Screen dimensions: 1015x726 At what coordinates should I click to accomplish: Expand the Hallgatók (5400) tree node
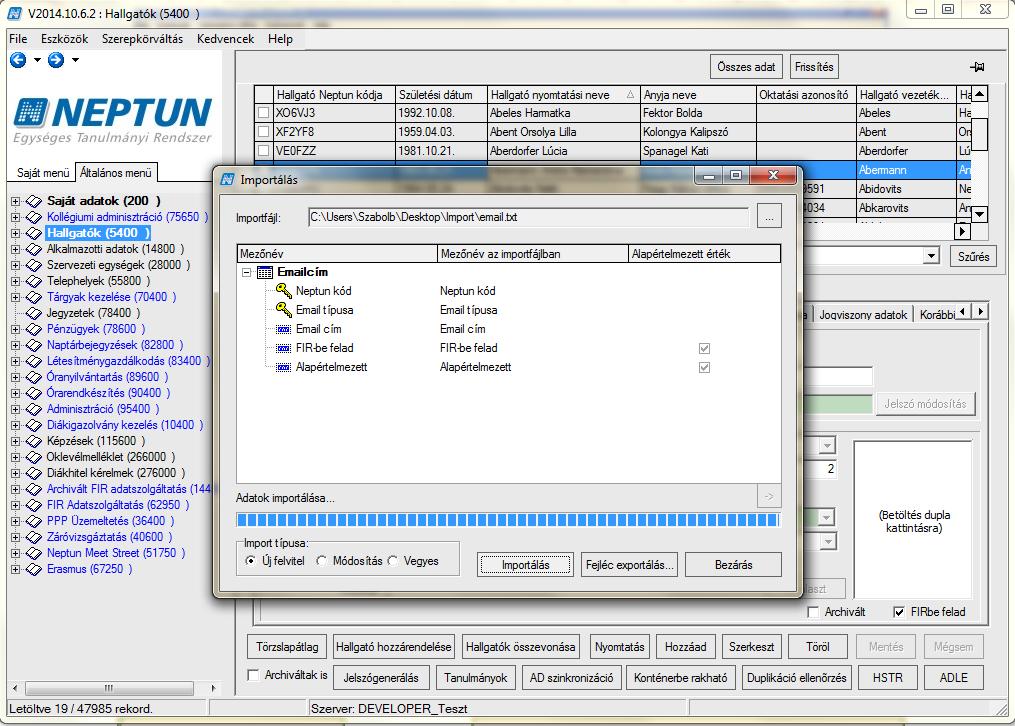click(15, 234)
